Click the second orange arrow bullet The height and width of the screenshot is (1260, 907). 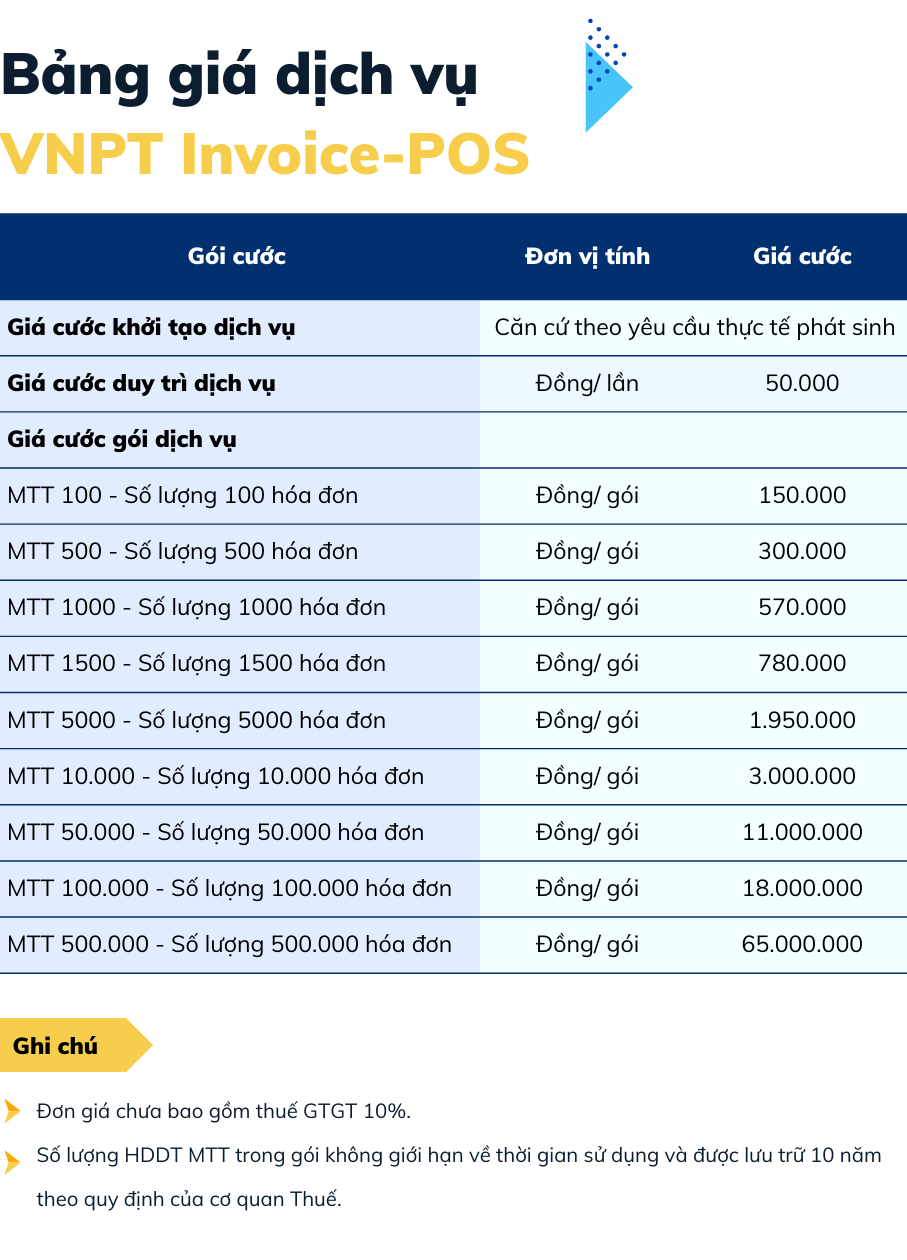12,1161
